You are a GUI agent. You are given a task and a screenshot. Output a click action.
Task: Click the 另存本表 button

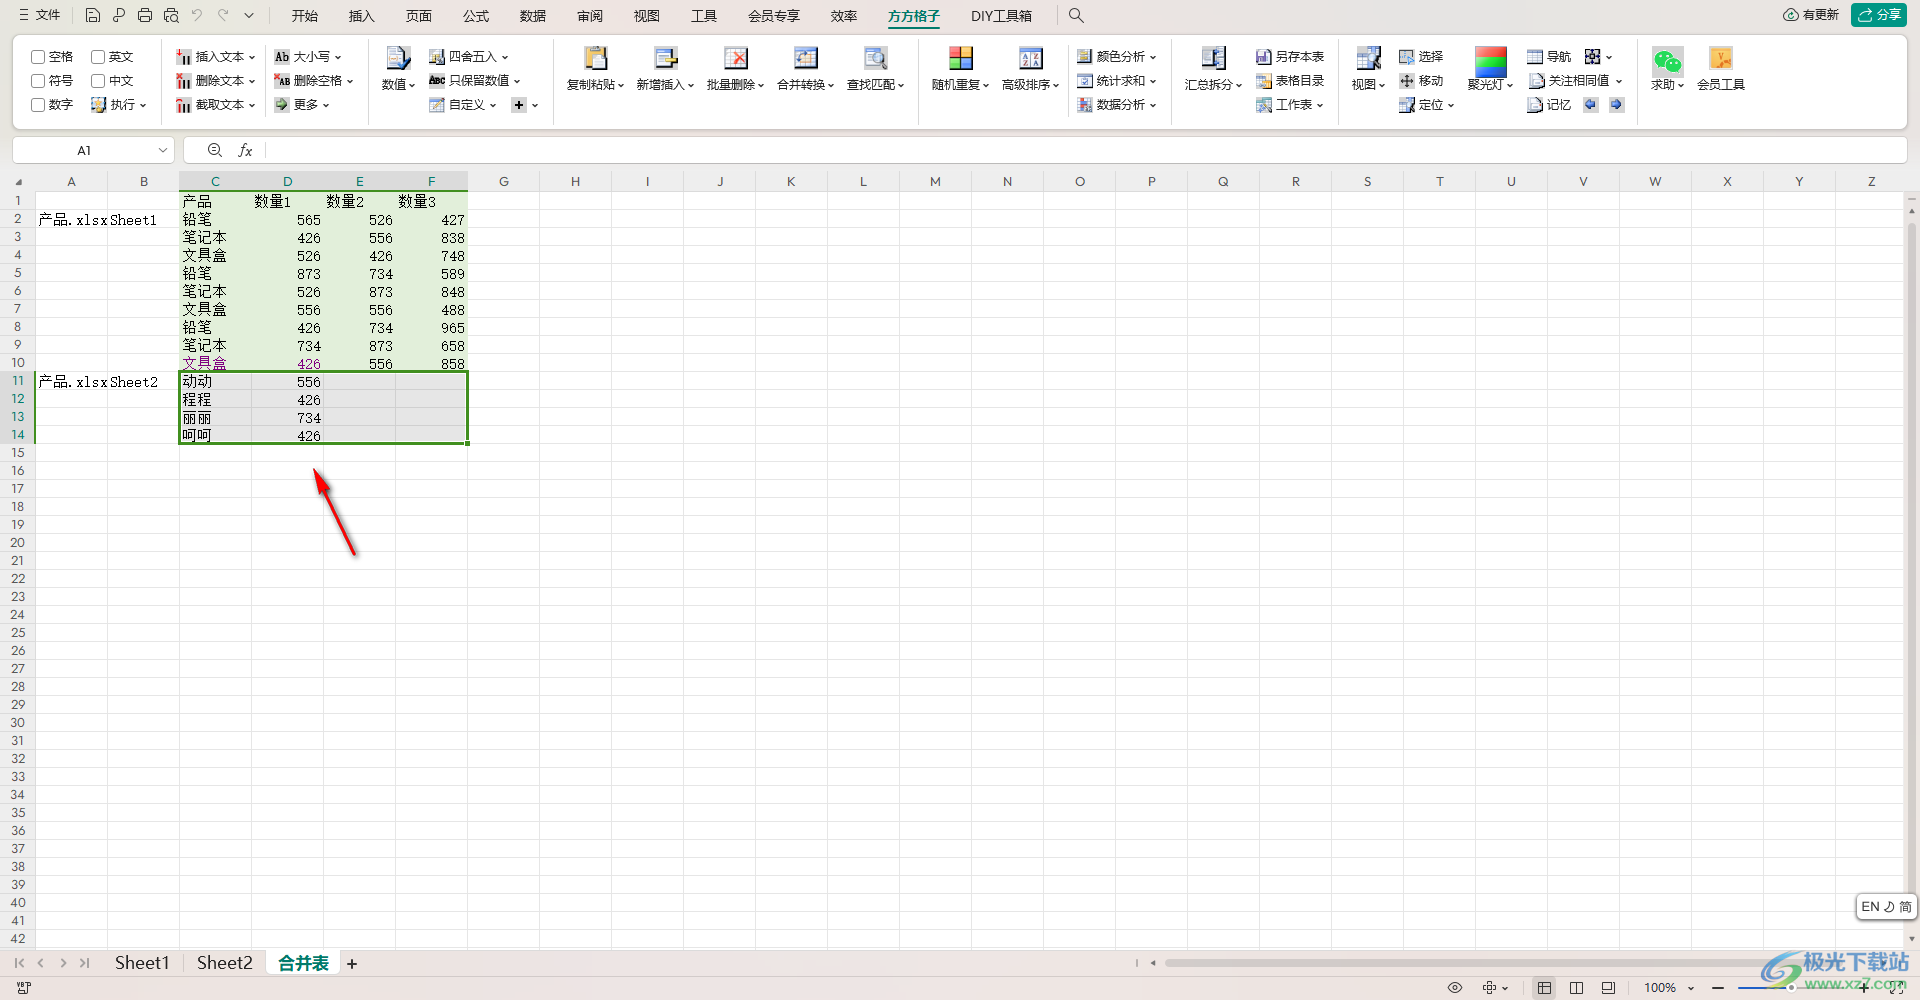(1290, 57)
